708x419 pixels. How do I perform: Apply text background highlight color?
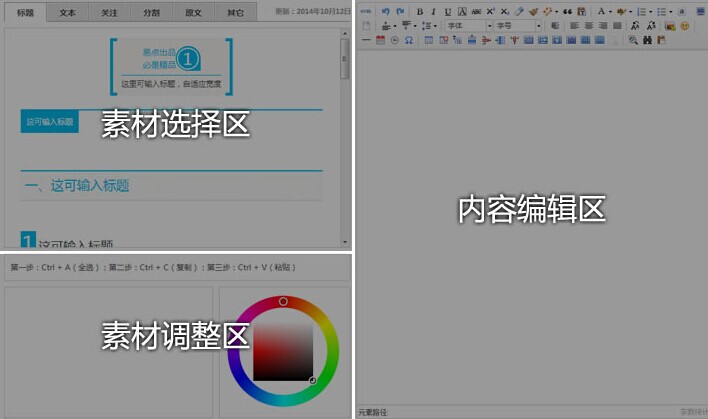point(621,12)
